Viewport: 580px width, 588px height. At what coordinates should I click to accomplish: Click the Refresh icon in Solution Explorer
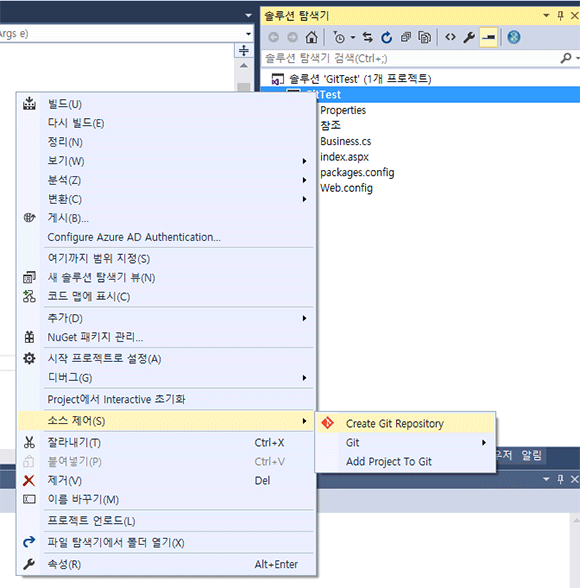[x=387, y=37]
